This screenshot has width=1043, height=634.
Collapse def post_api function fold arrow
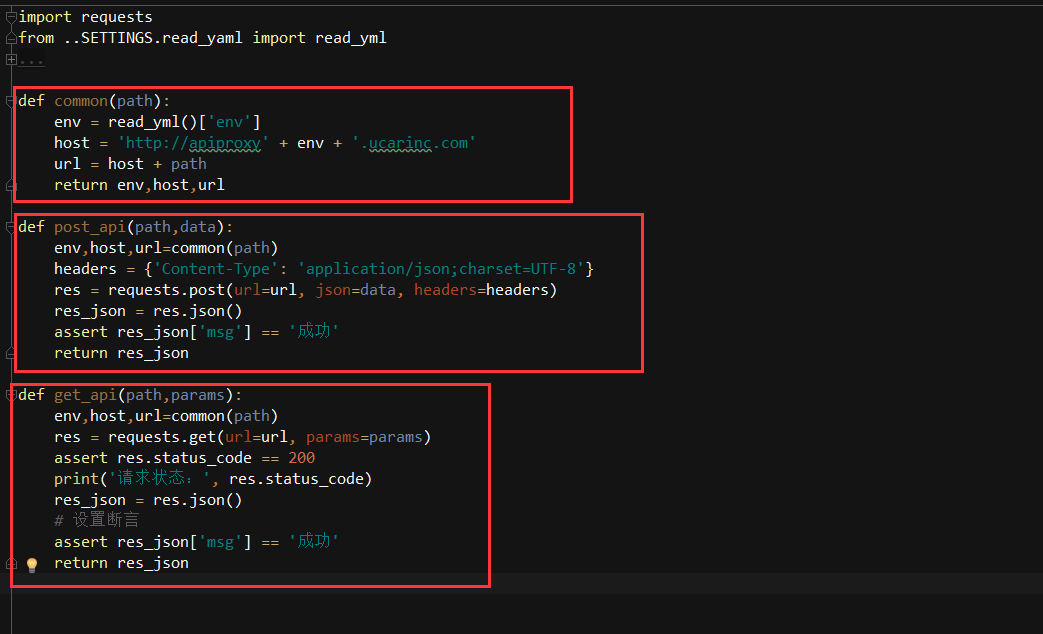pyautogui.click(x=11, y=228)
